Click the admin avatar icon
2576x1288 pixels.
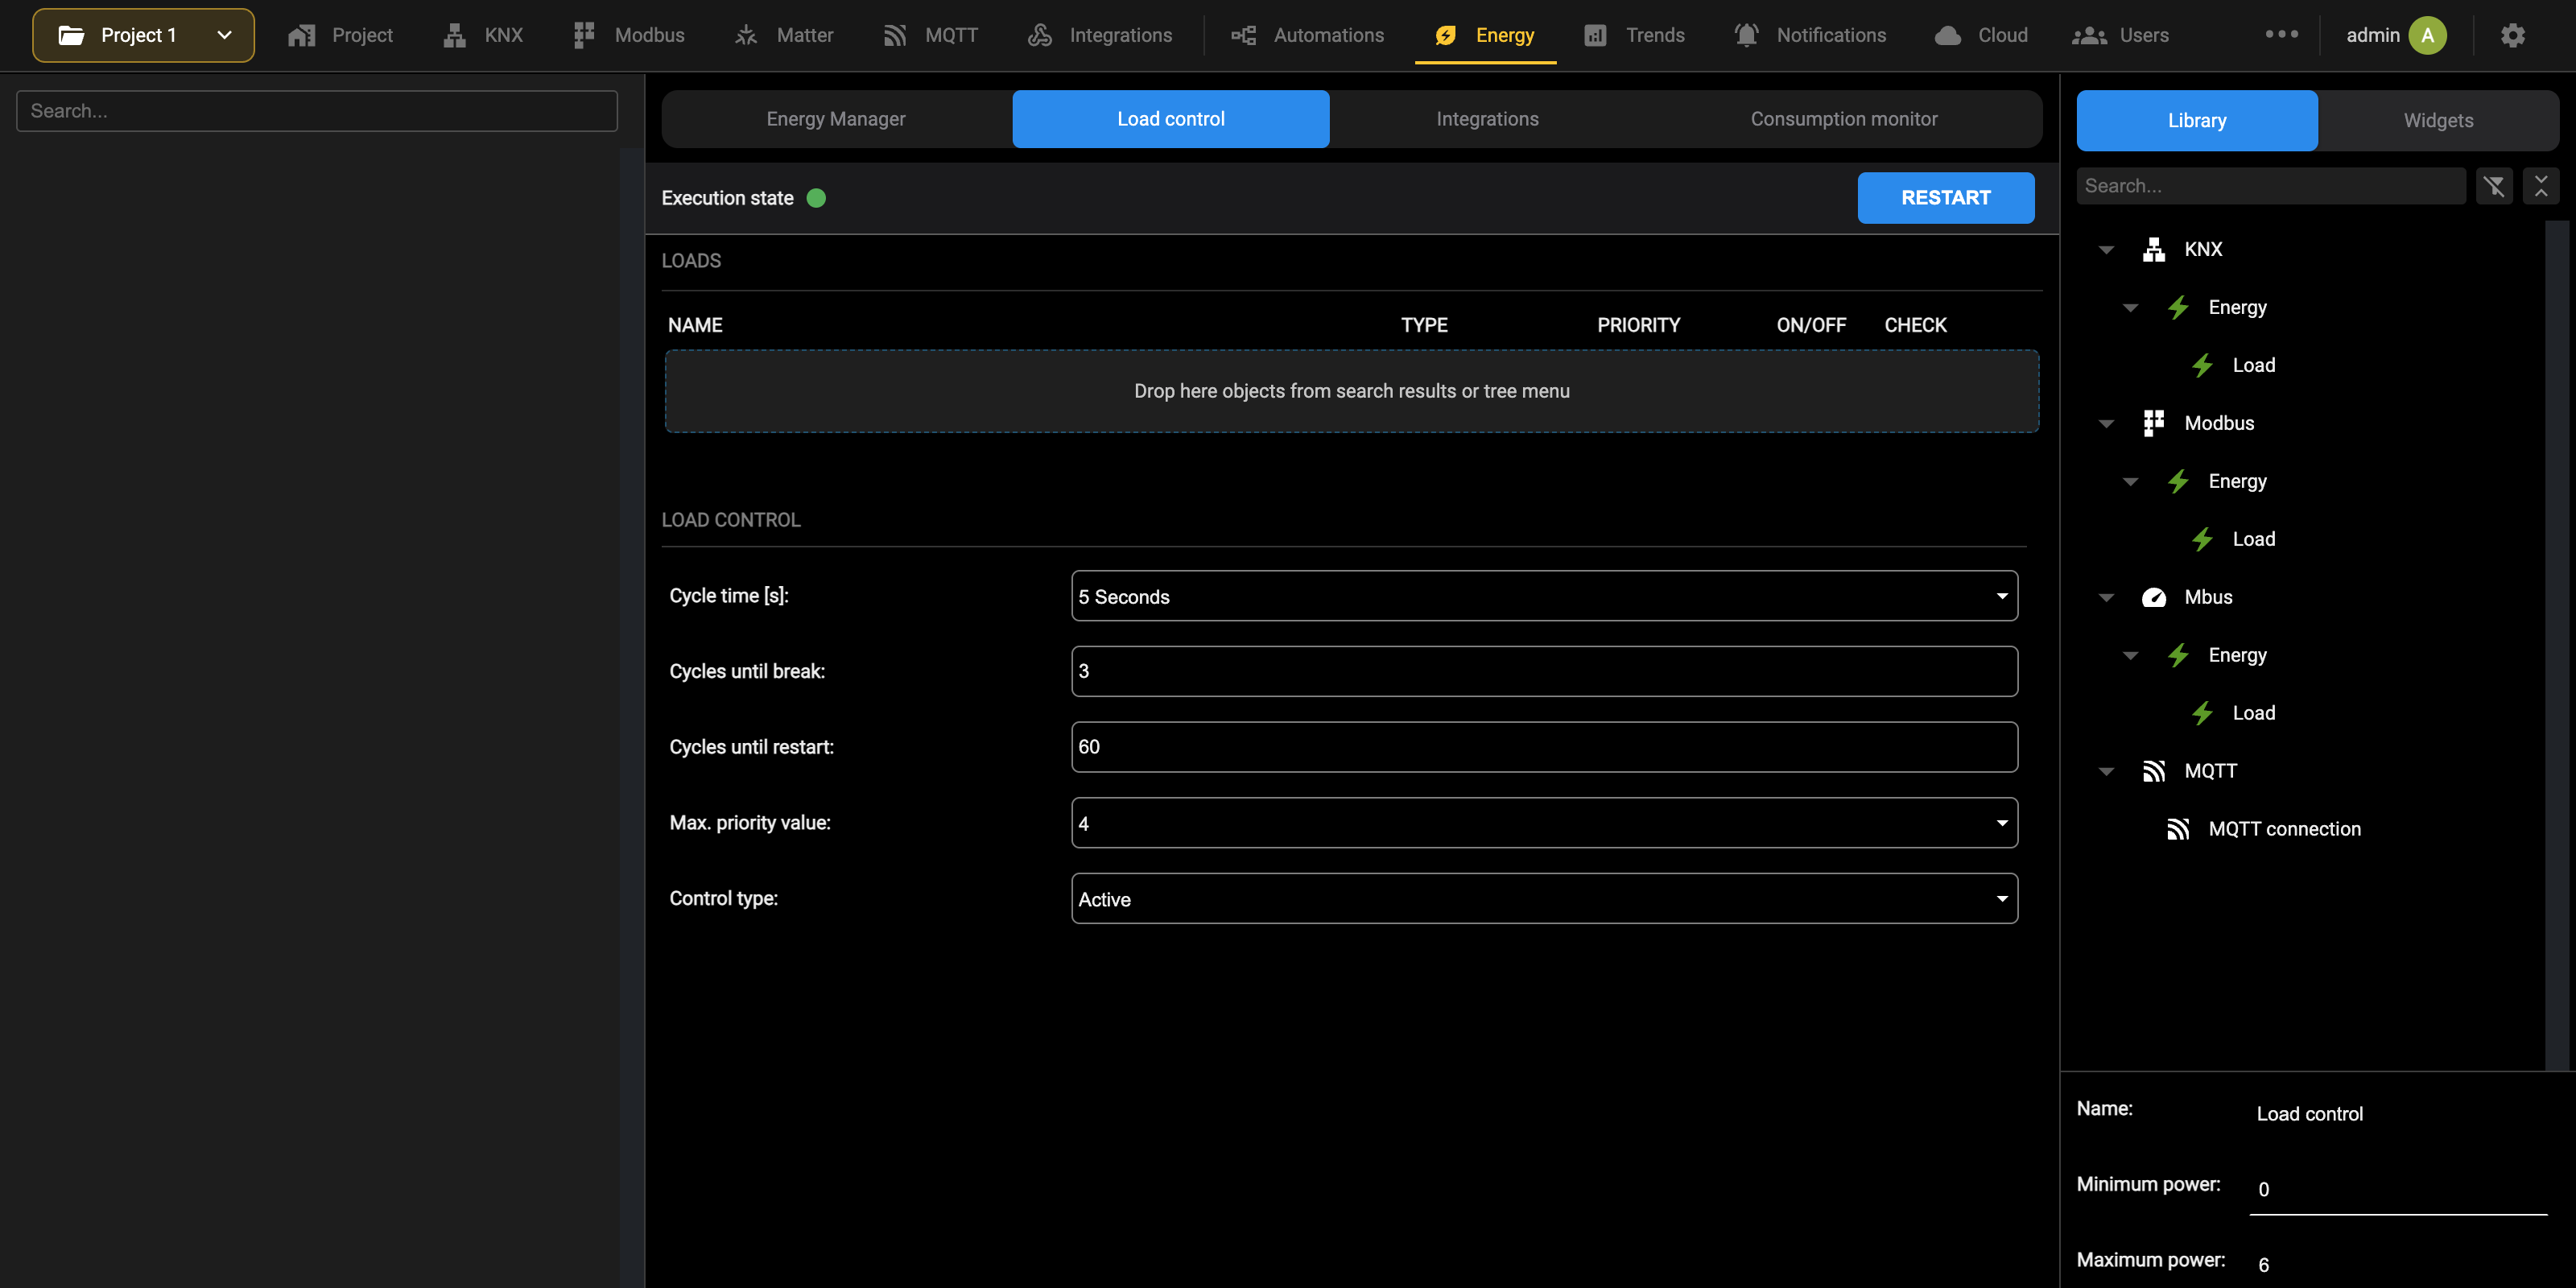2427,35
